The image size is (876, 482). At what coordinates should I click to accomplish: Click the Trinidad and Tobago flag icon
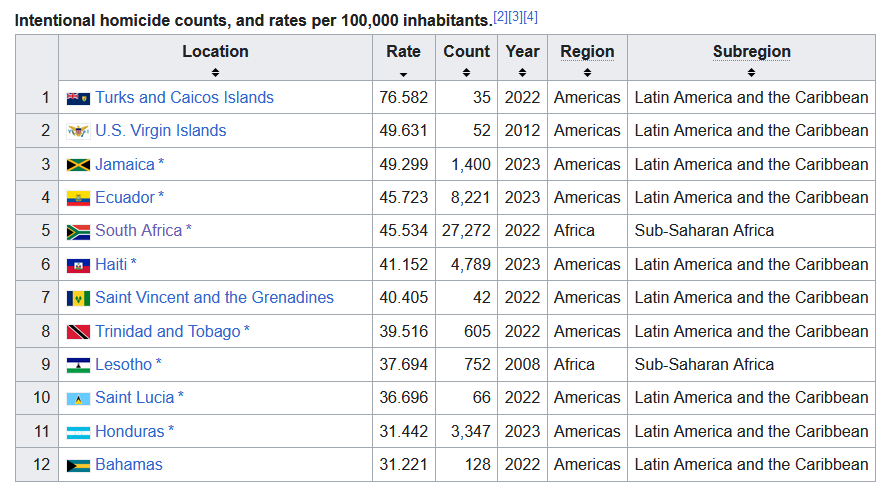tap(78, 332)
